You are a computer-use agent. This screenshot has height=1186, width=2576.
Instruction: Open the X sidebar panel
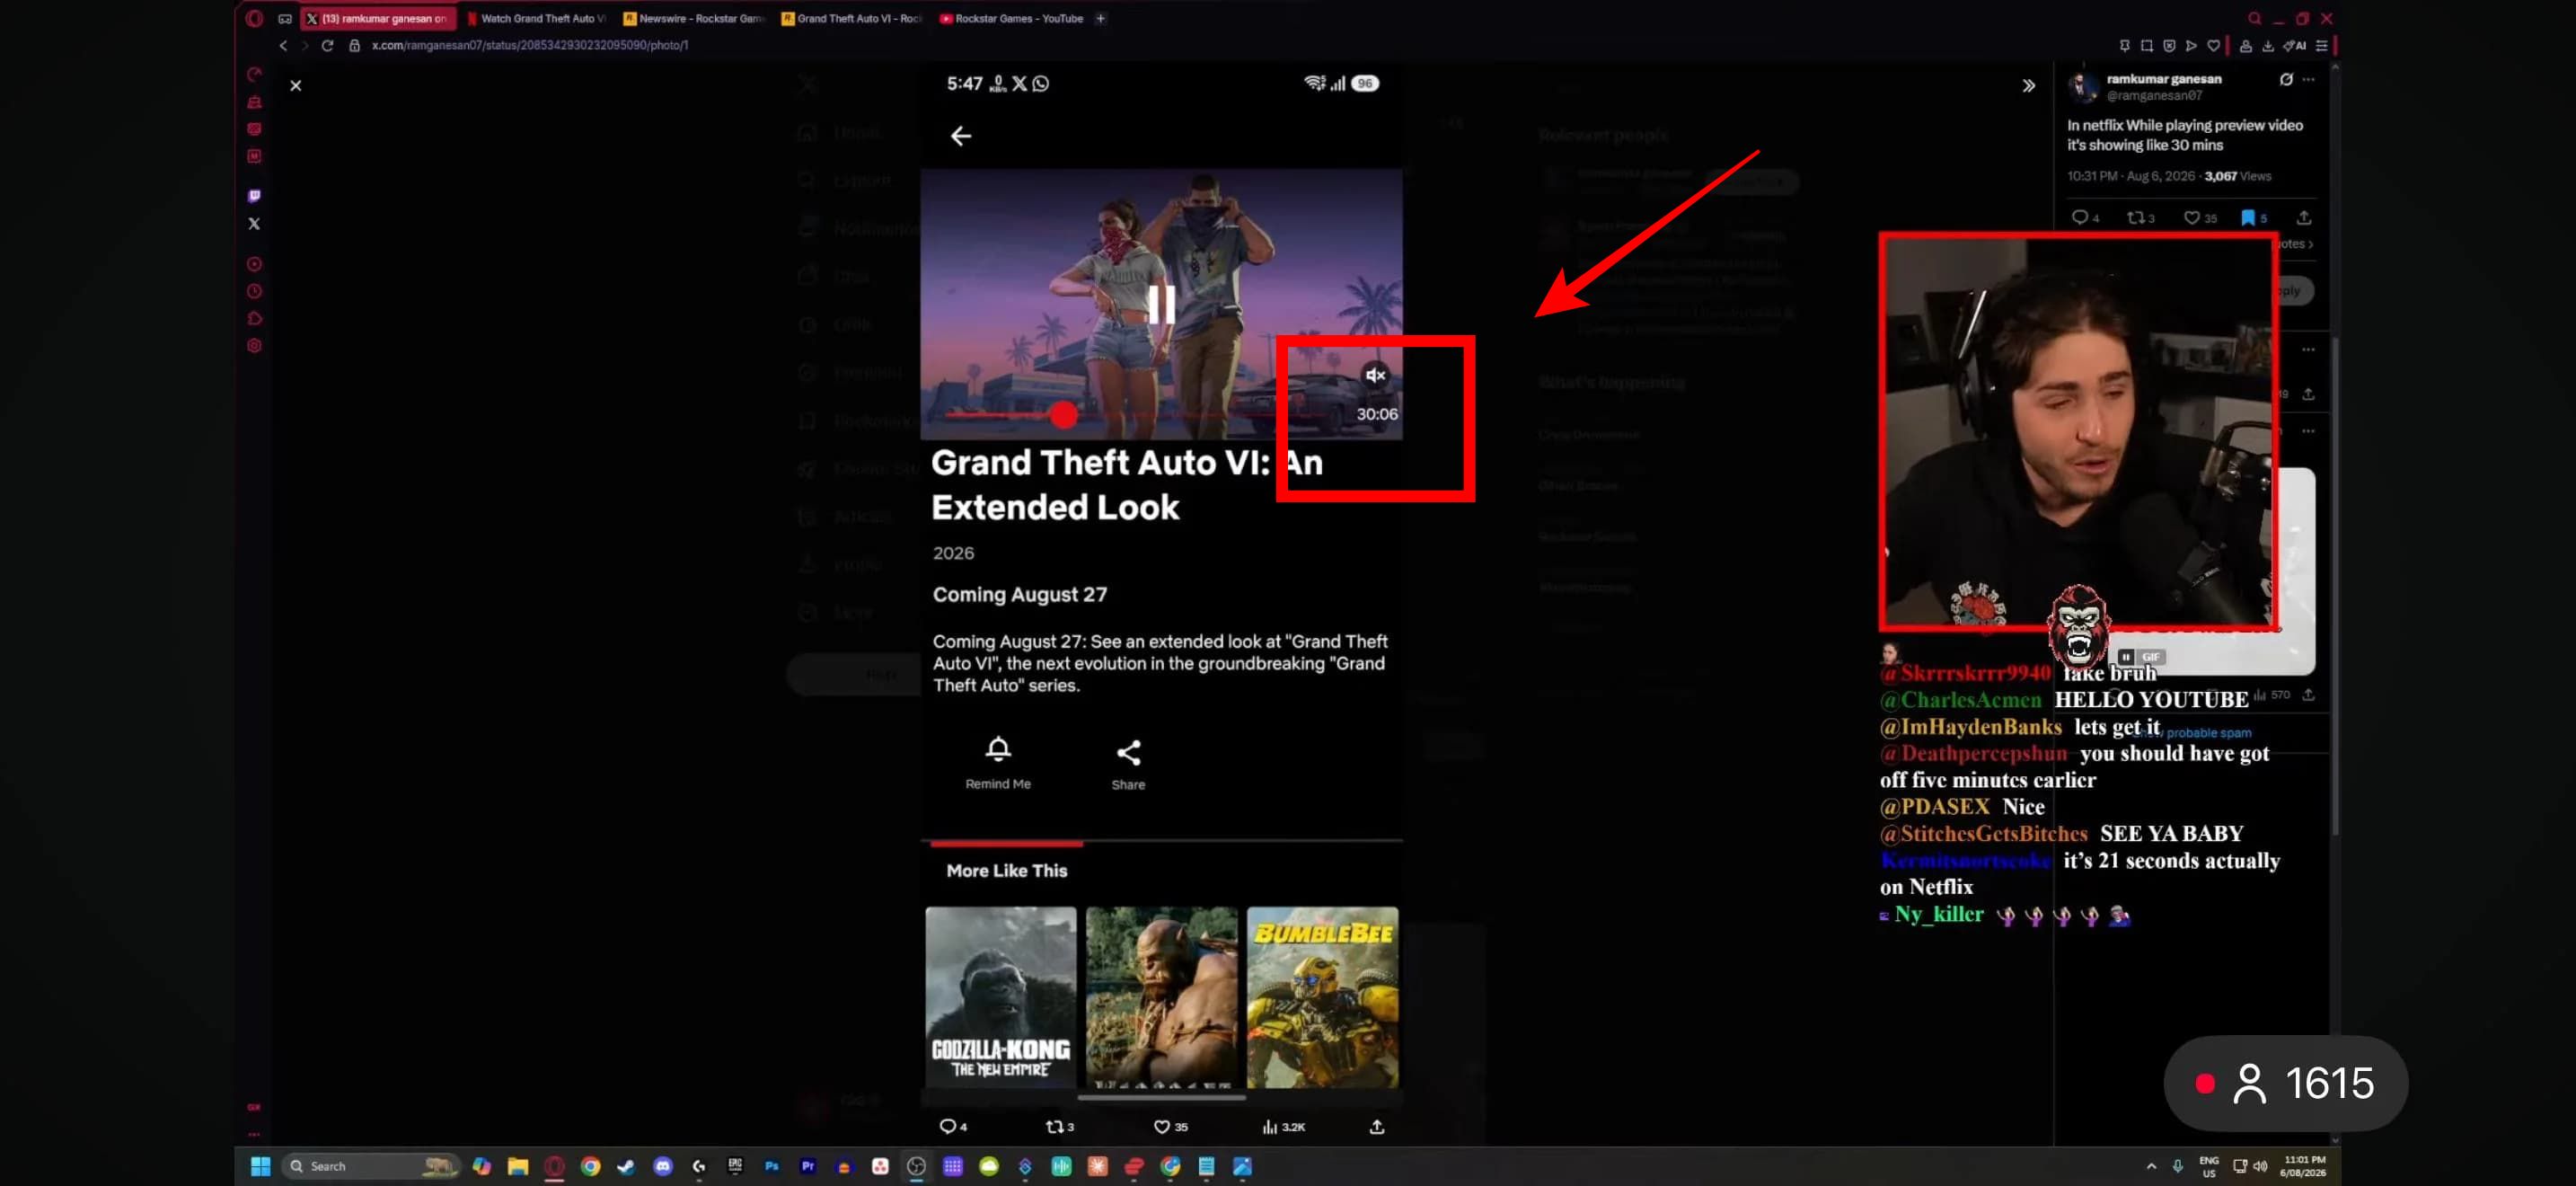click(254, 224)
